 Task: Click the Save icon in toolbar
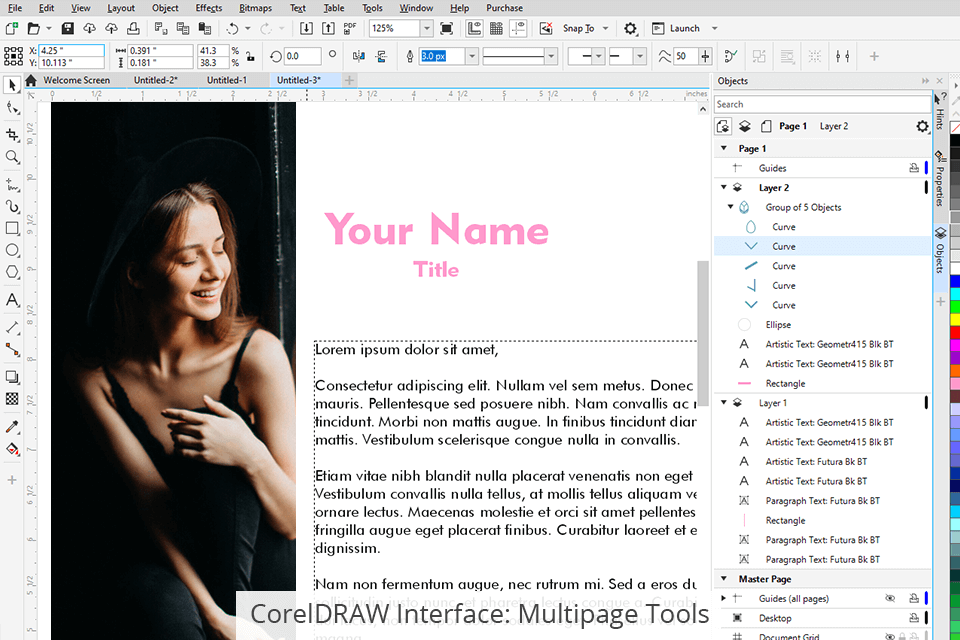(x=68, y=29)
